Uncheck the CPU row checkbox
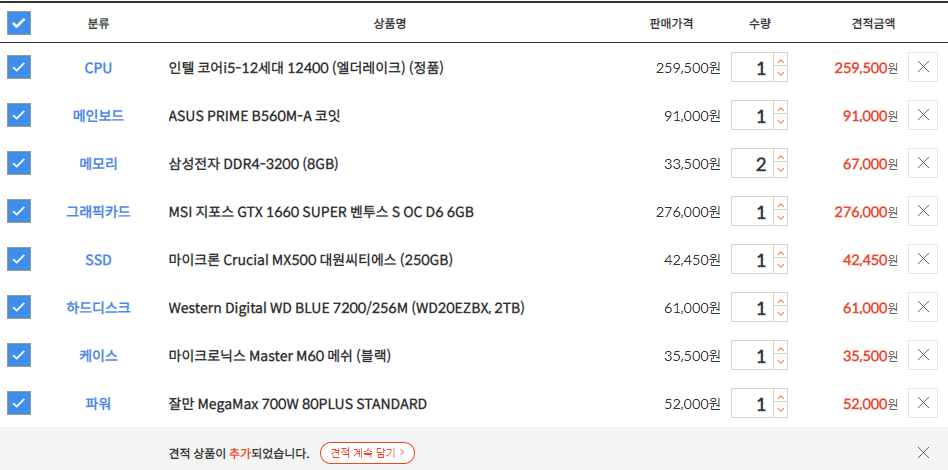 pyautogui.click(x=19, y=67)
